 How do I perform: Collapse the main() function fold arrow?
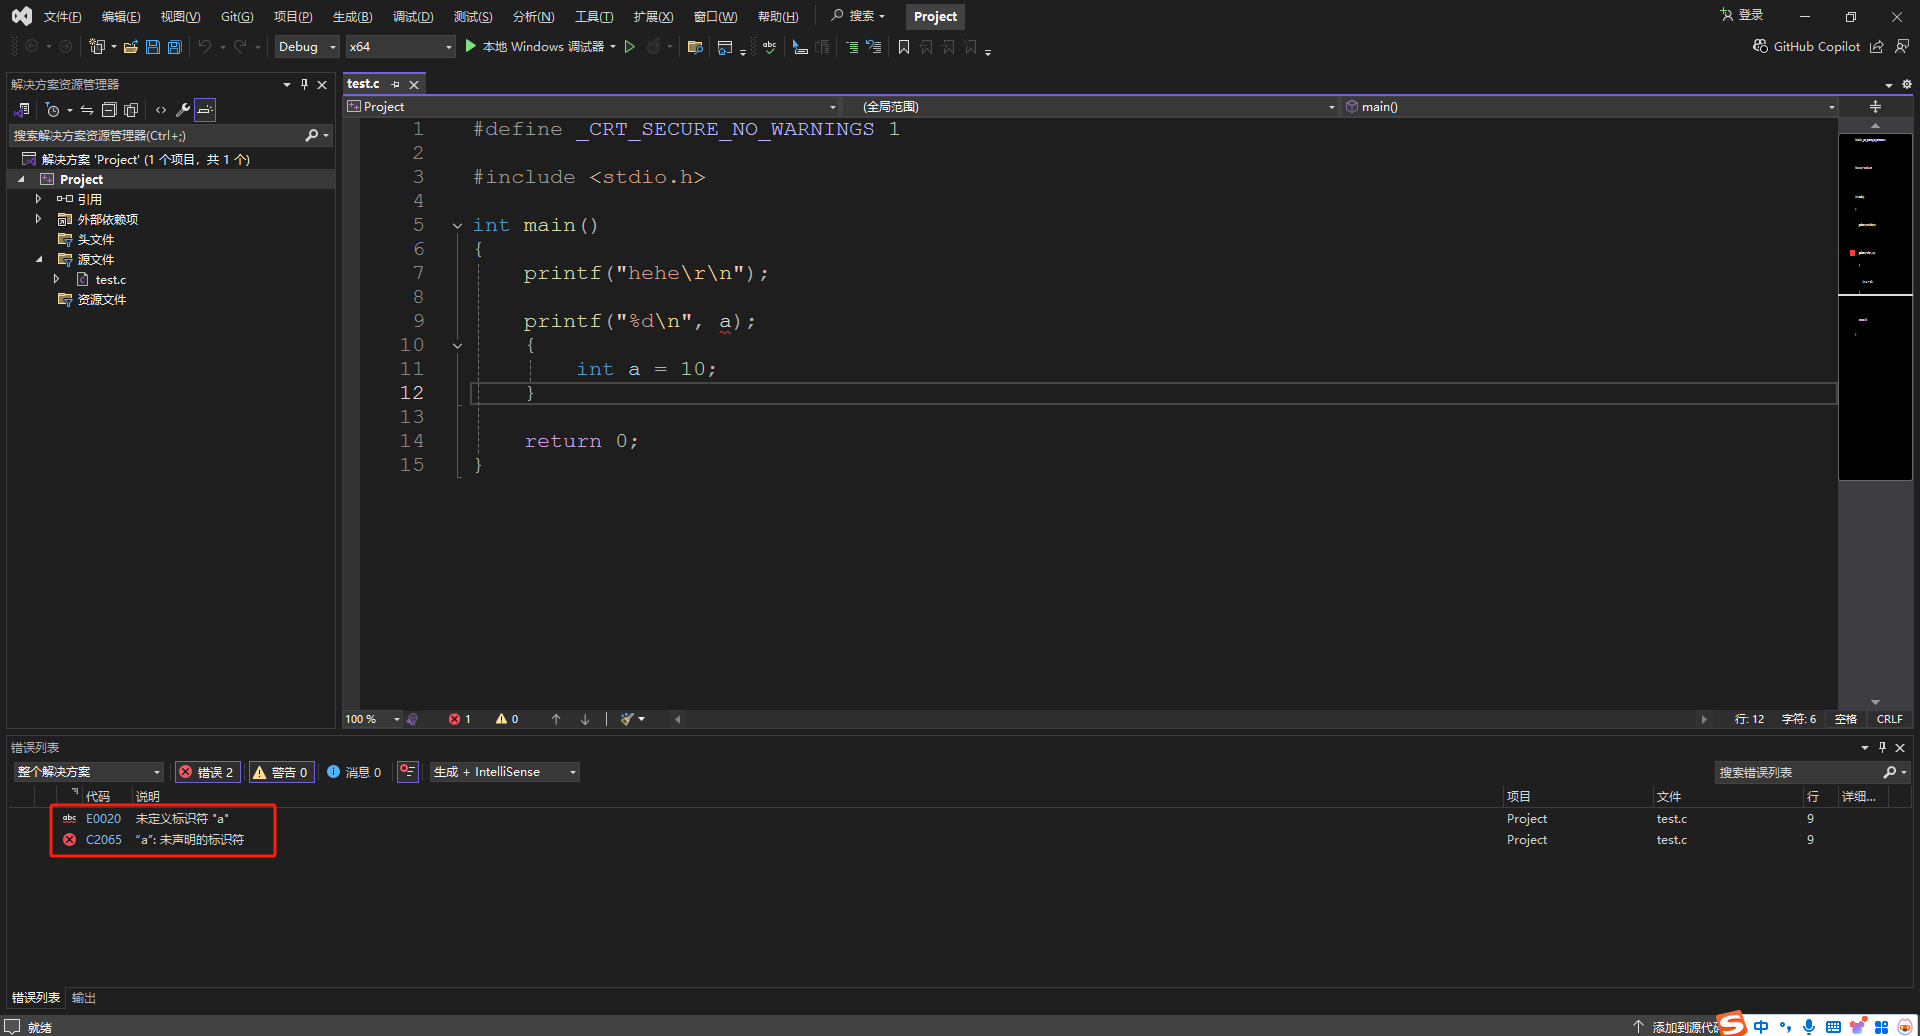(x=457, y=226)
